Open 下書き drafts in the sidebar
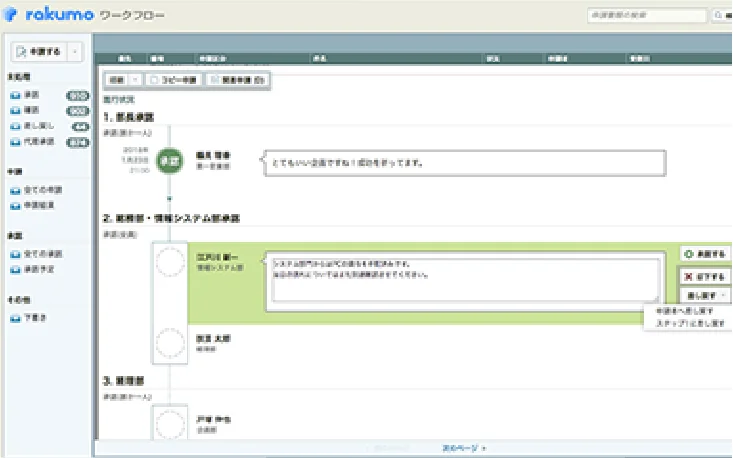This screenshot has height=458, width=733. [36, 318]
